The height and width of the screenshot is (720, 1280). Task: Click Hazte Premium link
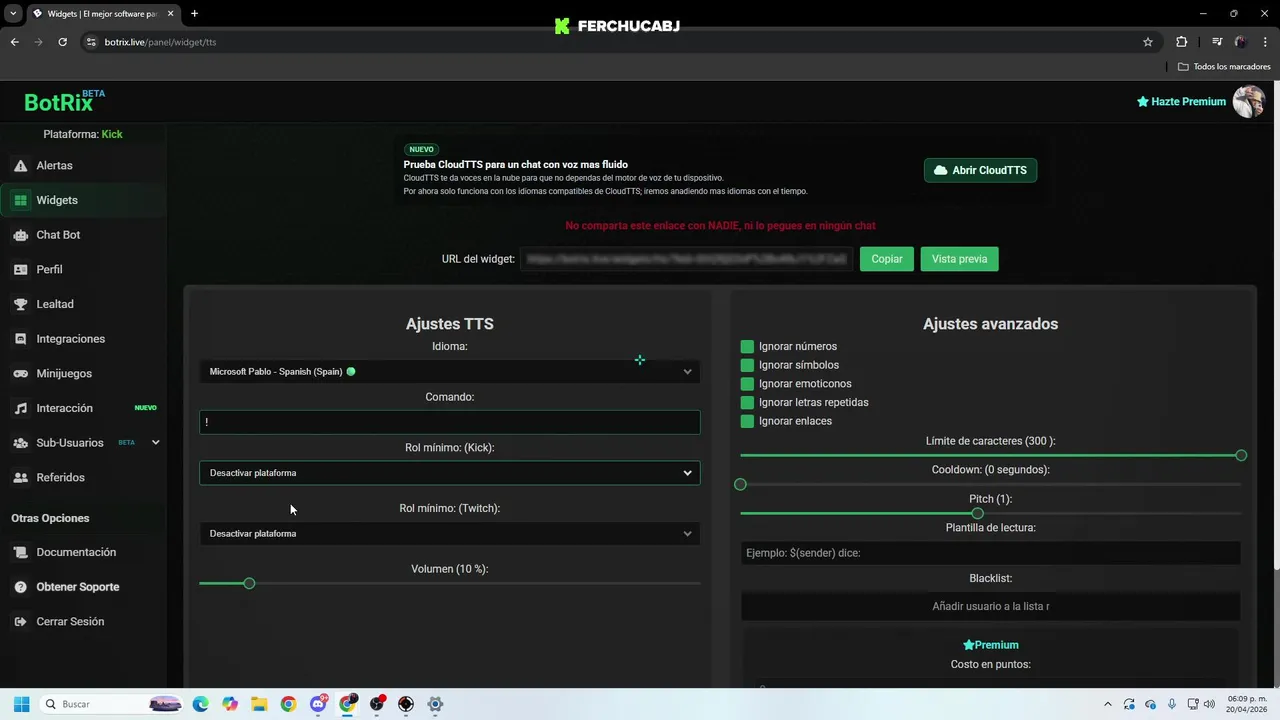coord(1181,102)
